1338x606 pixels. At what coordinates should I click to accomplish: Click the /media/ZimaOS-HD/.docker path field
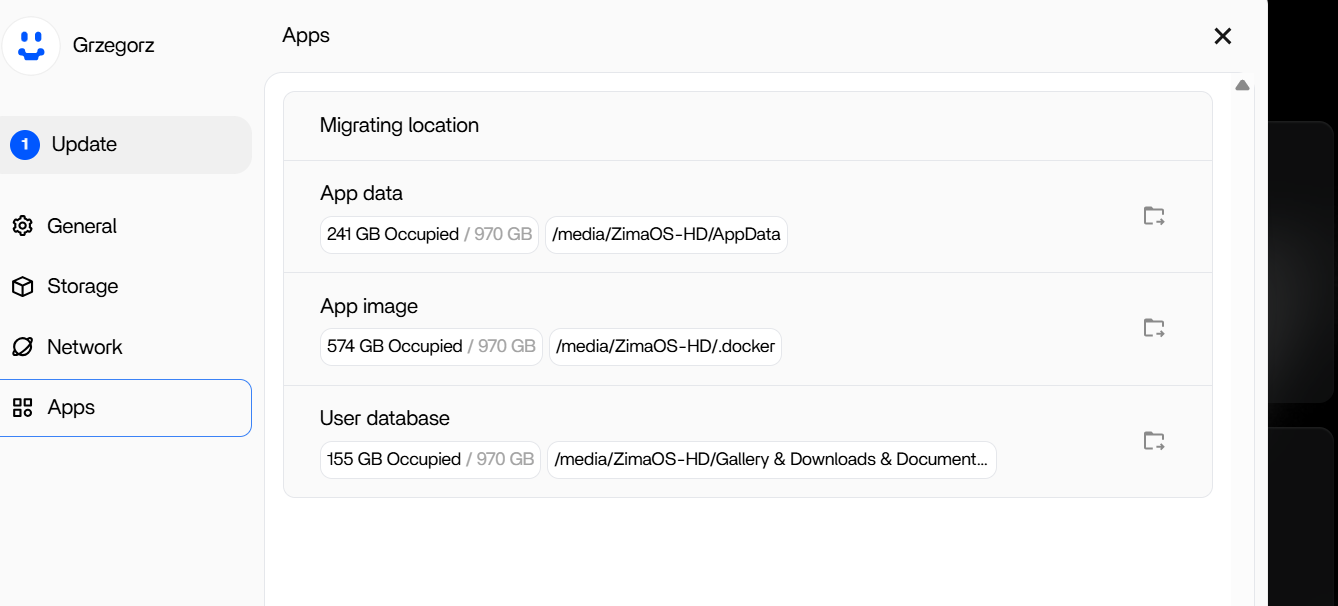(x=665, y=347)
